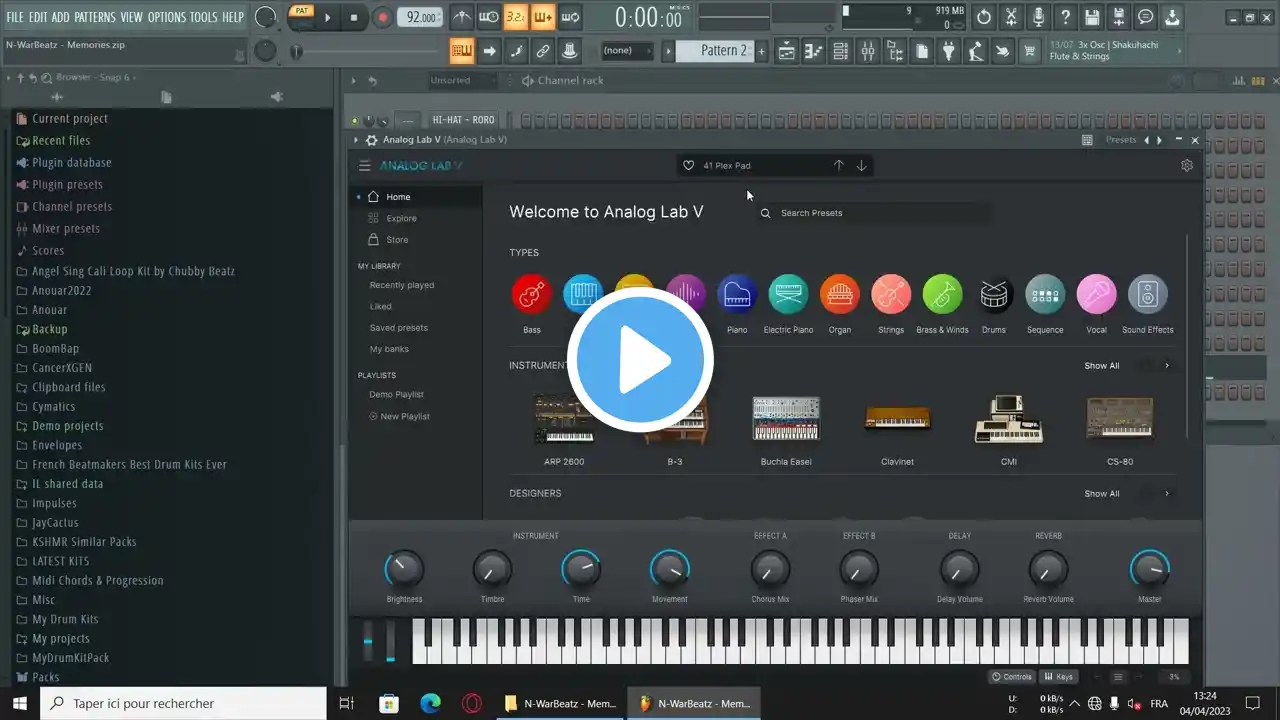
Task: Open the shopping cart content library icon
Action: [1029, 51]
